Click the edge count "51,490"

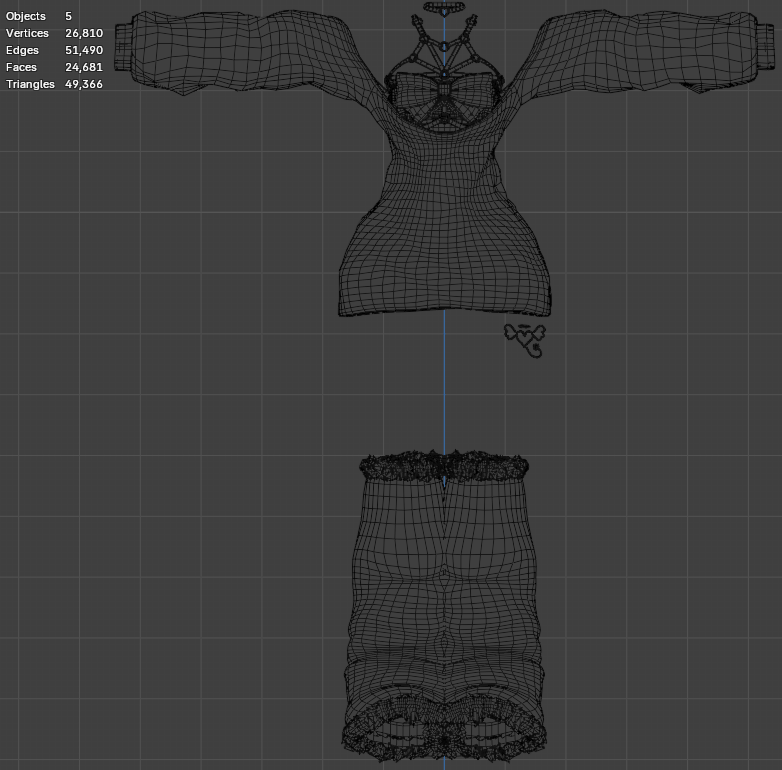click(x=84, y=50)
